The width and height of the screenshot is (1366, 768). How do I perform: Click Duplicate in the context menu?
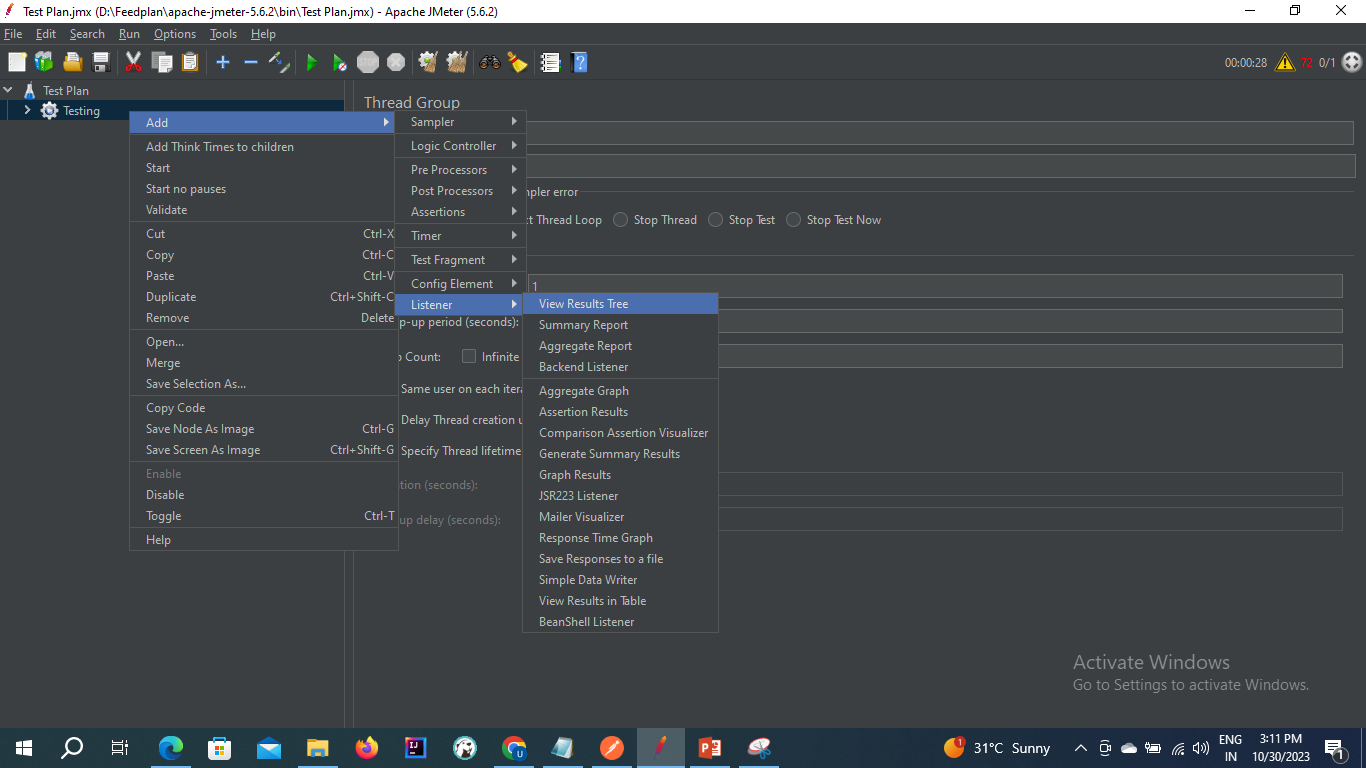(264, 297)
